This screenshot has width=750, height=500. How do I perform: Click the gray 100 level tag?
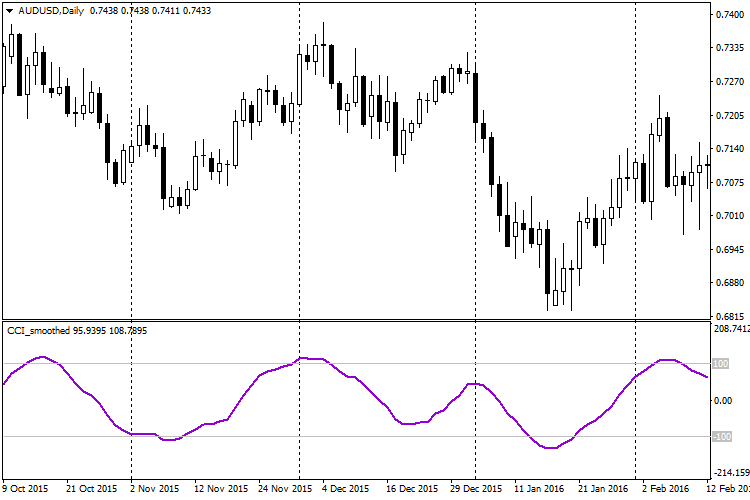click(x=720, y=364)
